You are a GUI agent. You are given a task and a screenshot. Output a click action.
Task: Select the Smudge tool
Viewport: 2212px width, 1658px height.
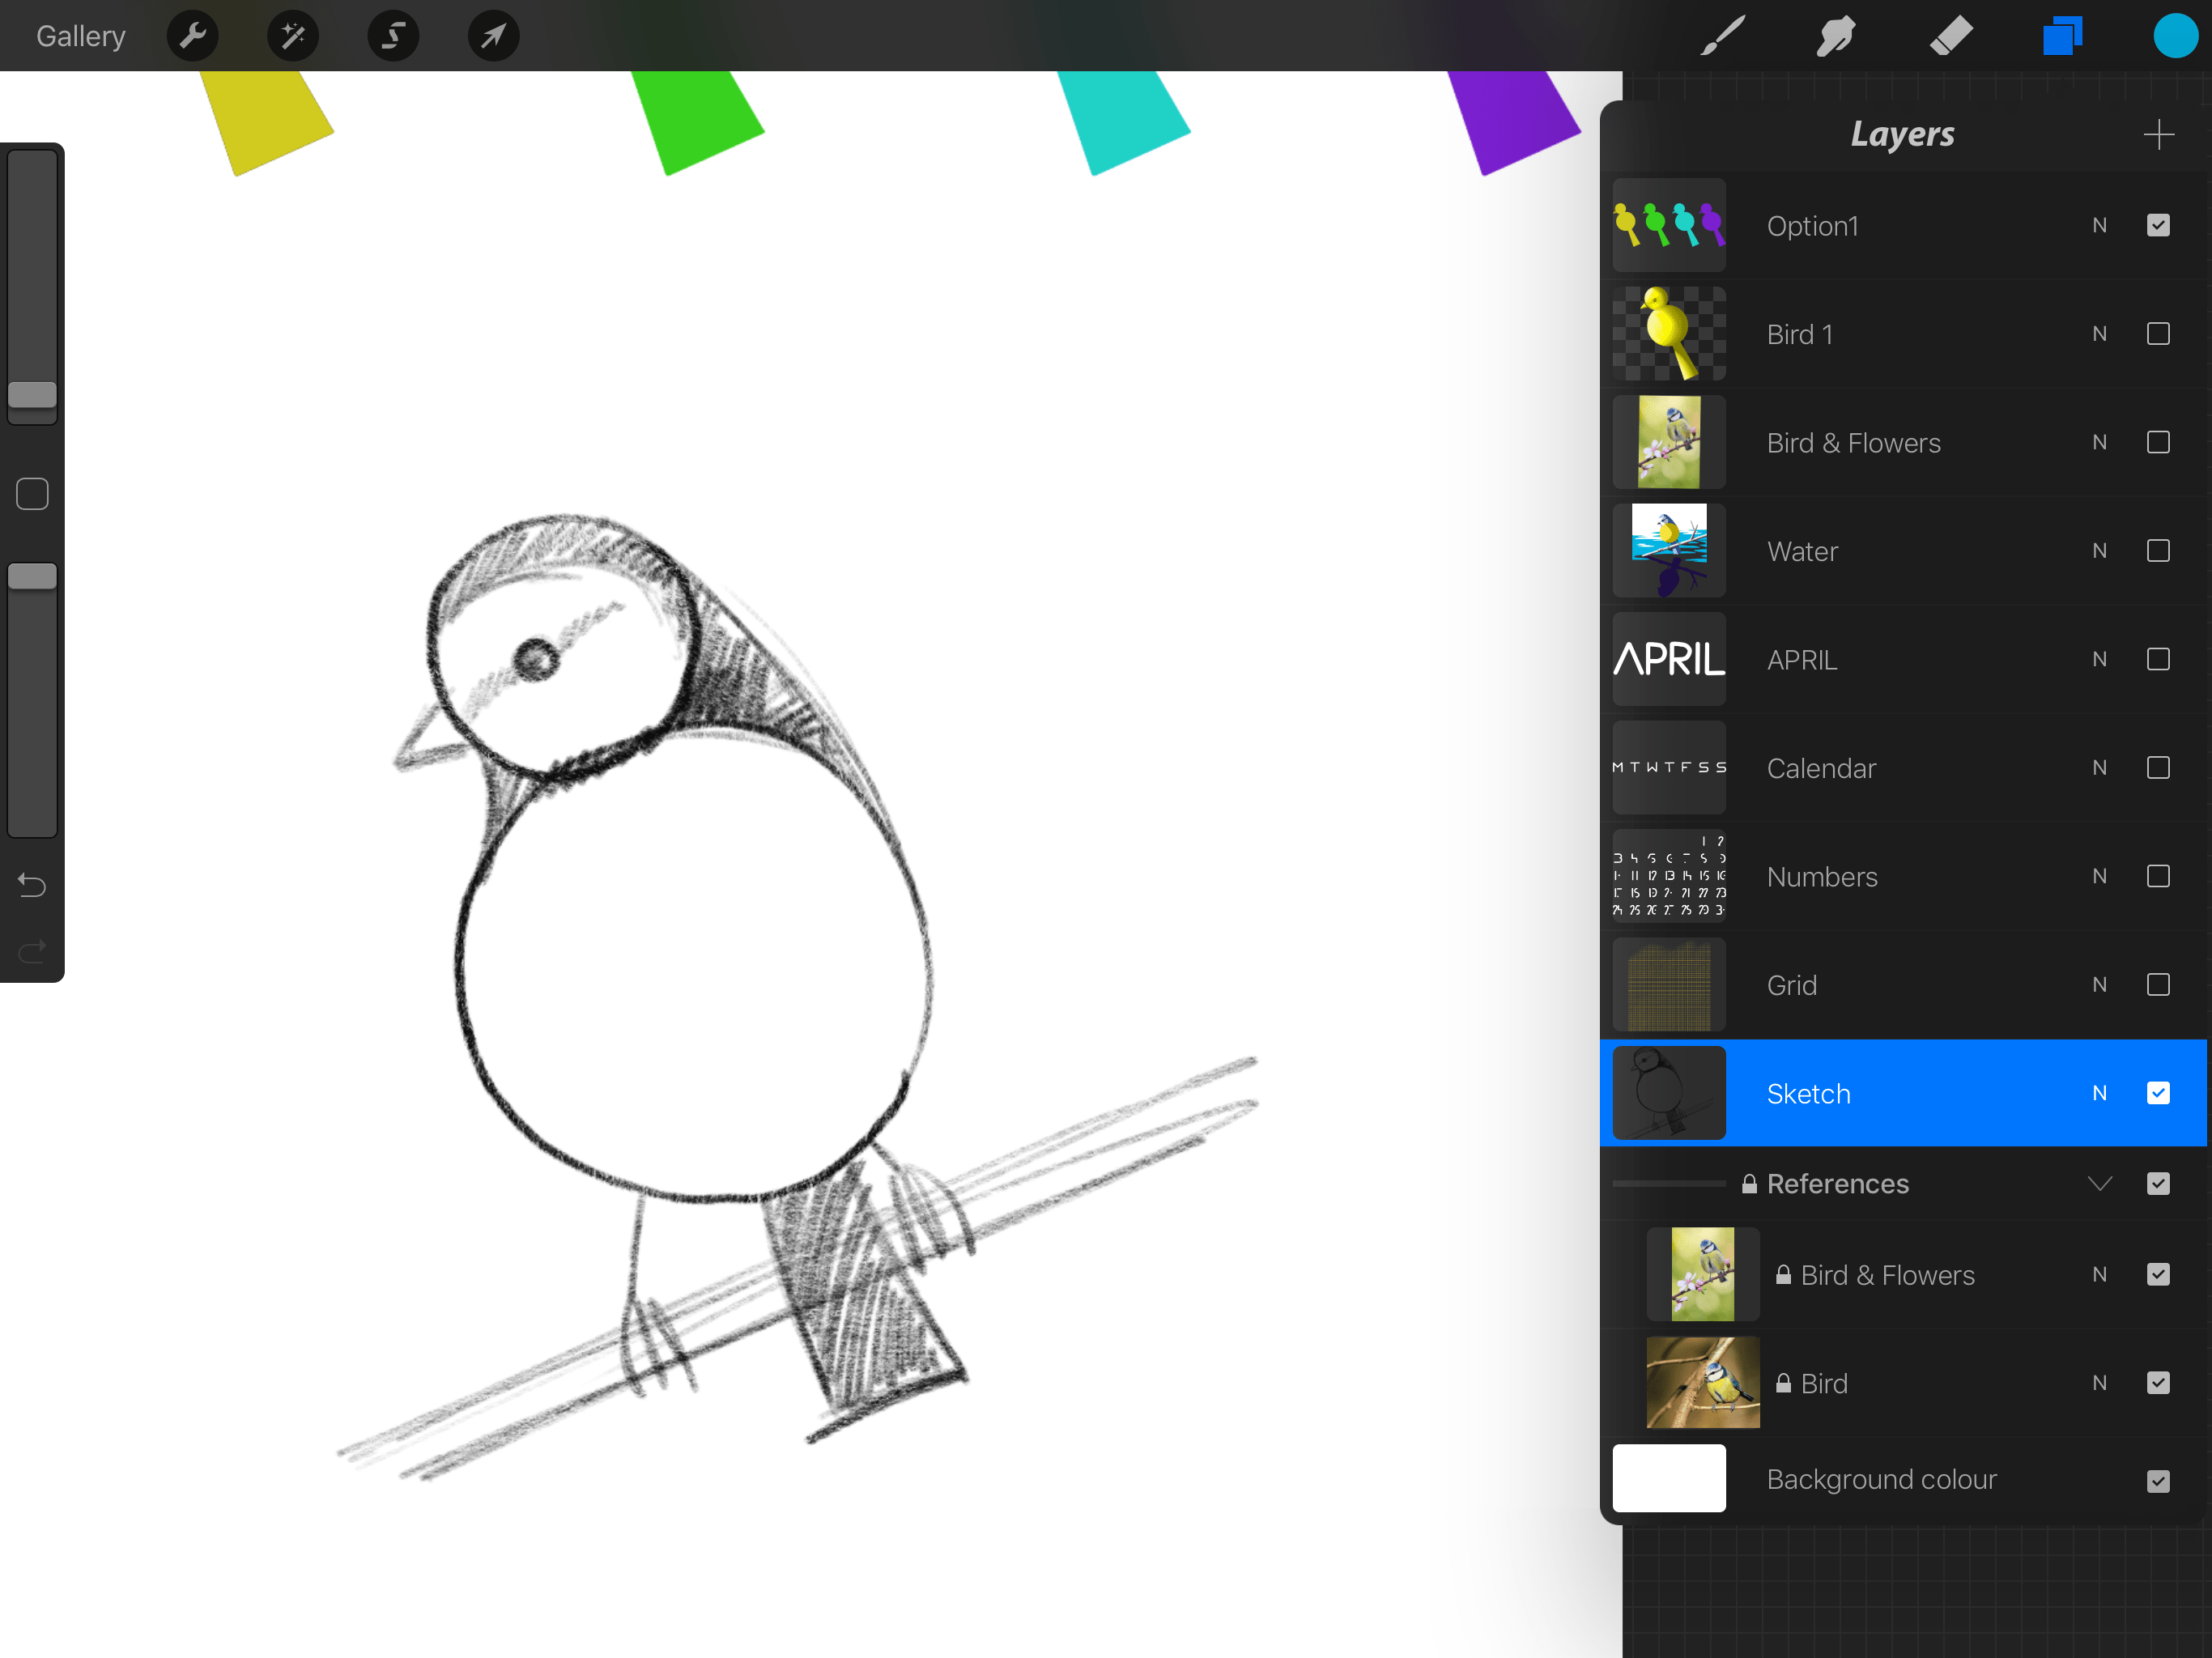(1835, 37)
